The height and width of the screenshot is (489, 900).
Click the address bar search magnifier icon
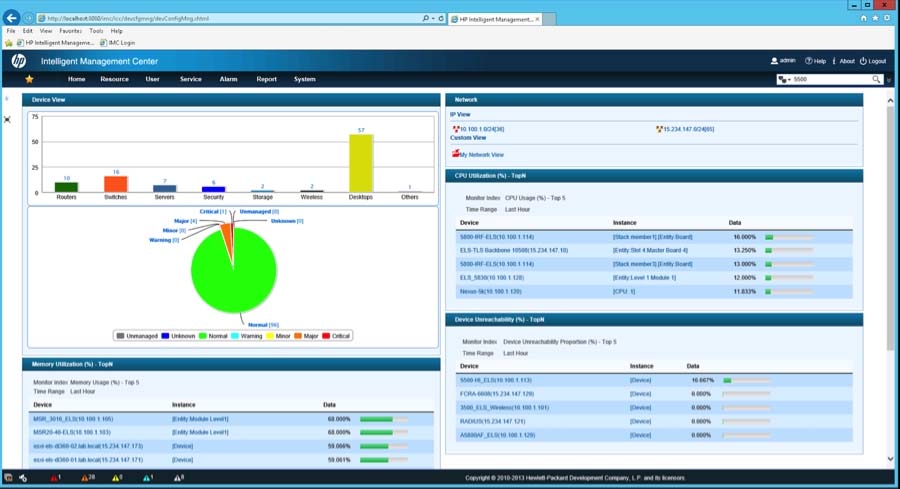[x=425, y=18]
